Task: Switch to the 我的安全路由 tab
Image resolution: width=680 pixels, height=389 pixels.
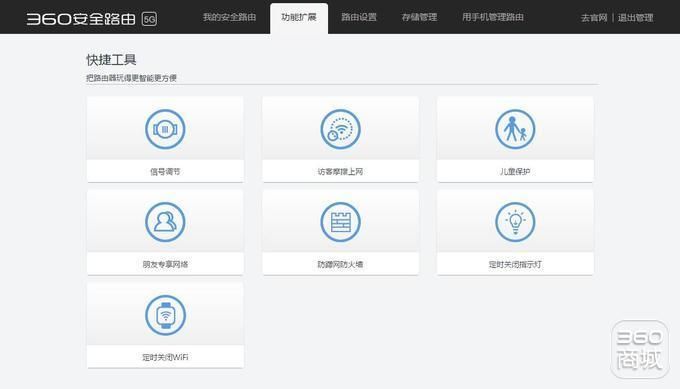Action: 229,17
